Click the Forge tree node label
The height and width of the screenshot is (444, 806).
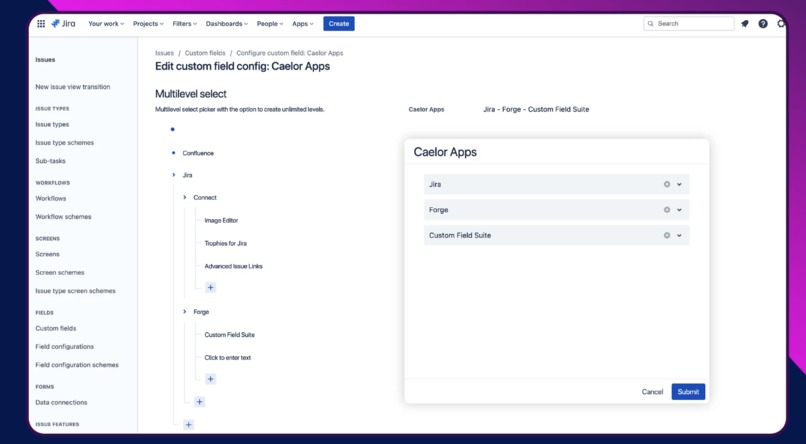point(201,312)
